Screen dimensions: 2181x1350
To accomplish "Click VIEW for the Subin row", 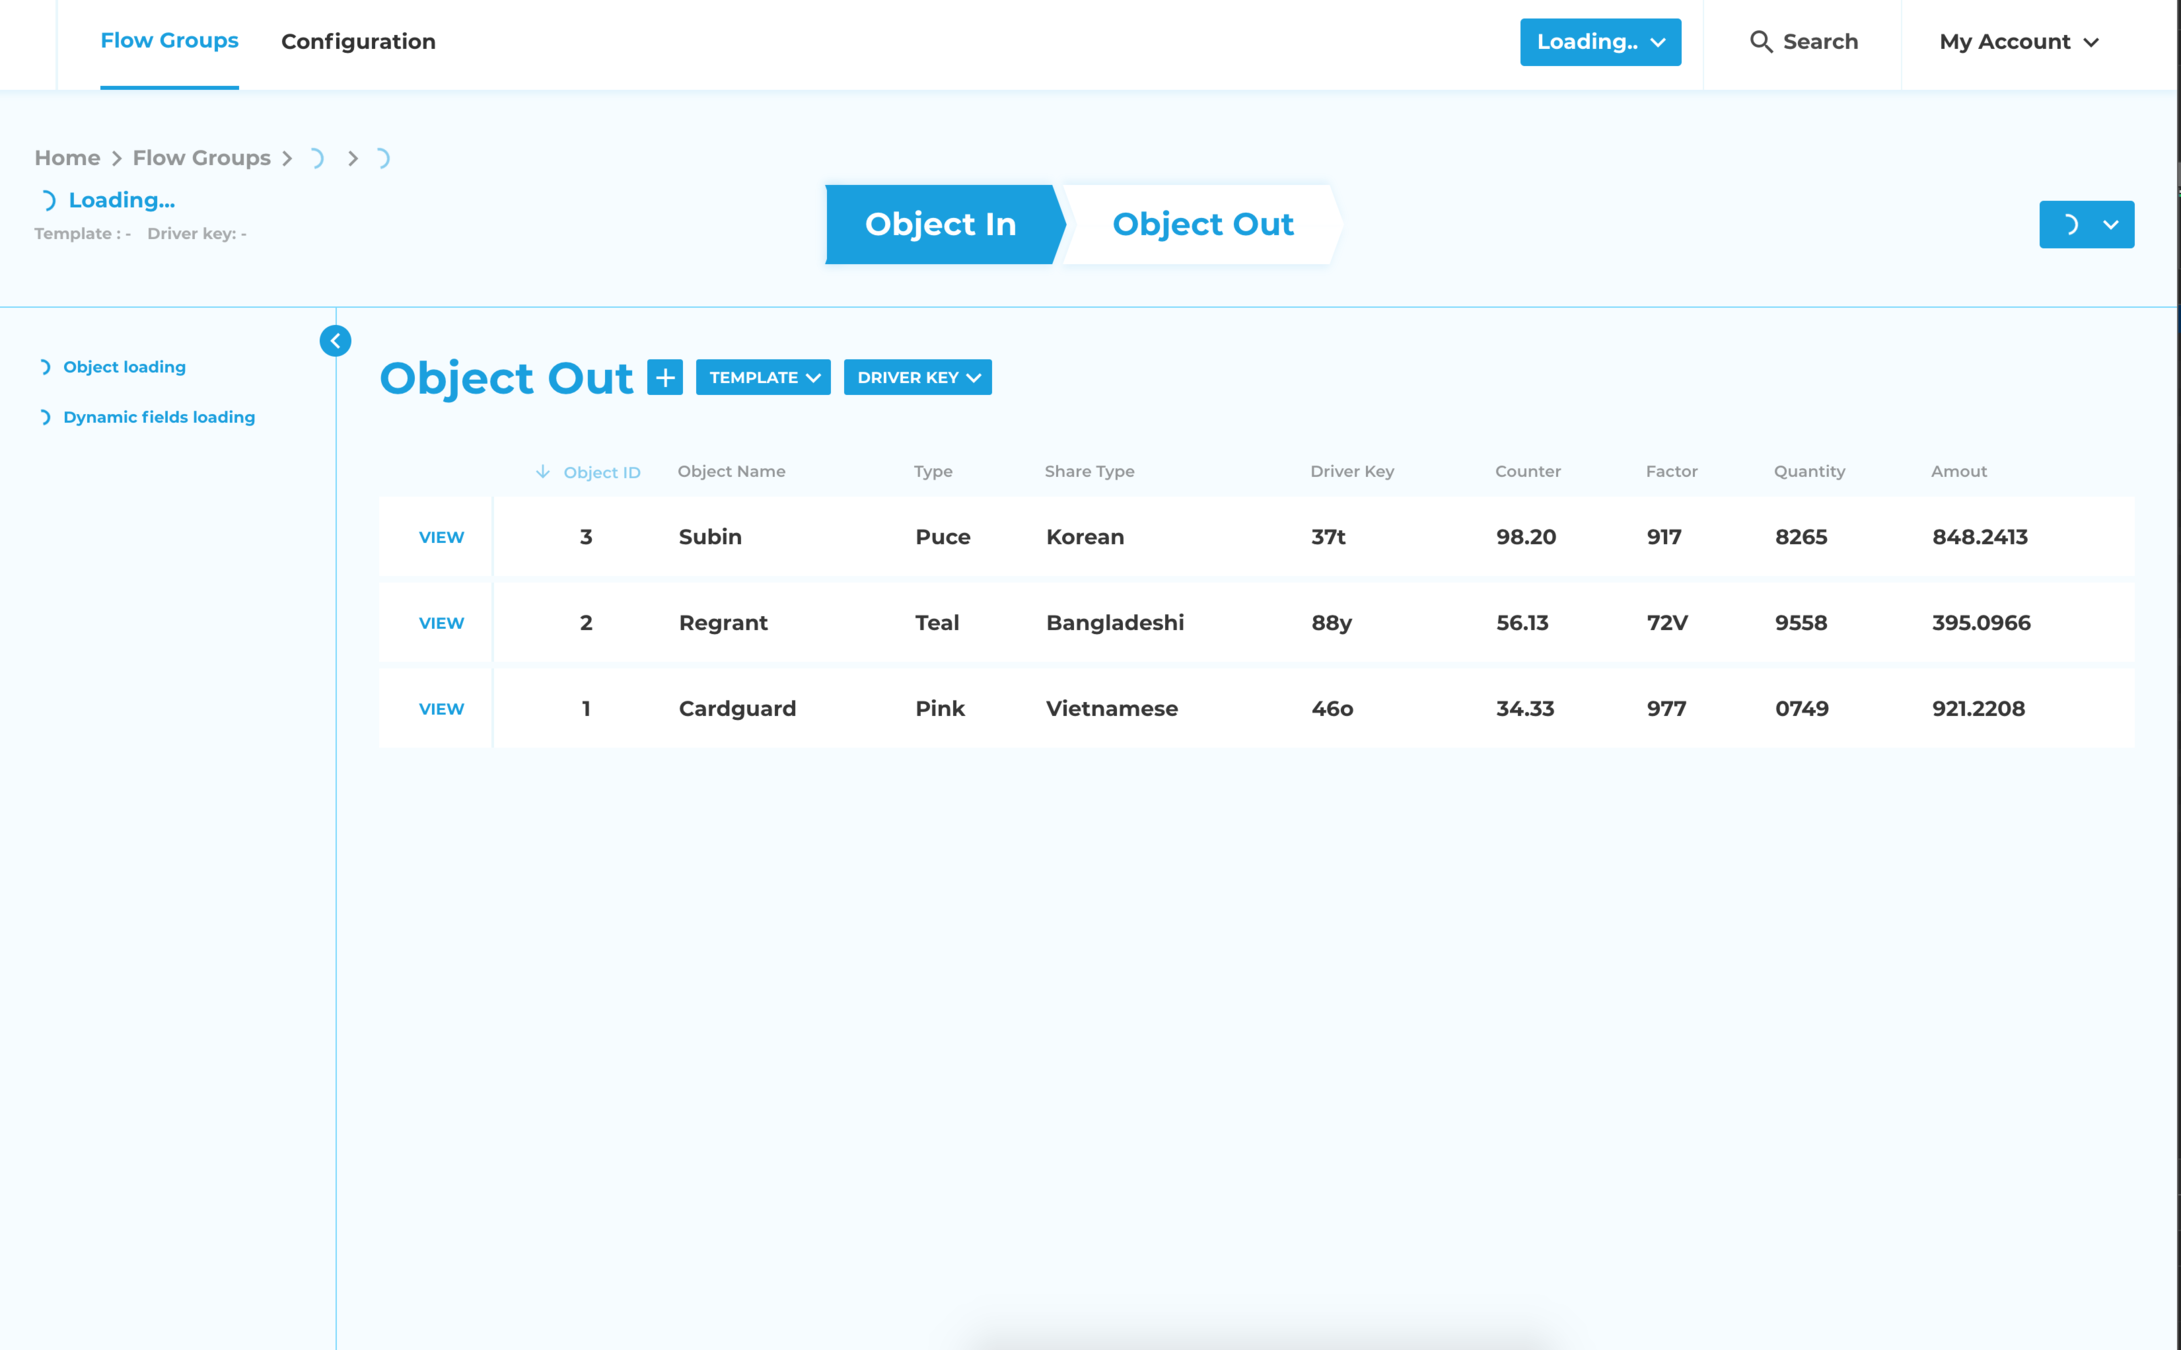I will [x=441, y=537].
